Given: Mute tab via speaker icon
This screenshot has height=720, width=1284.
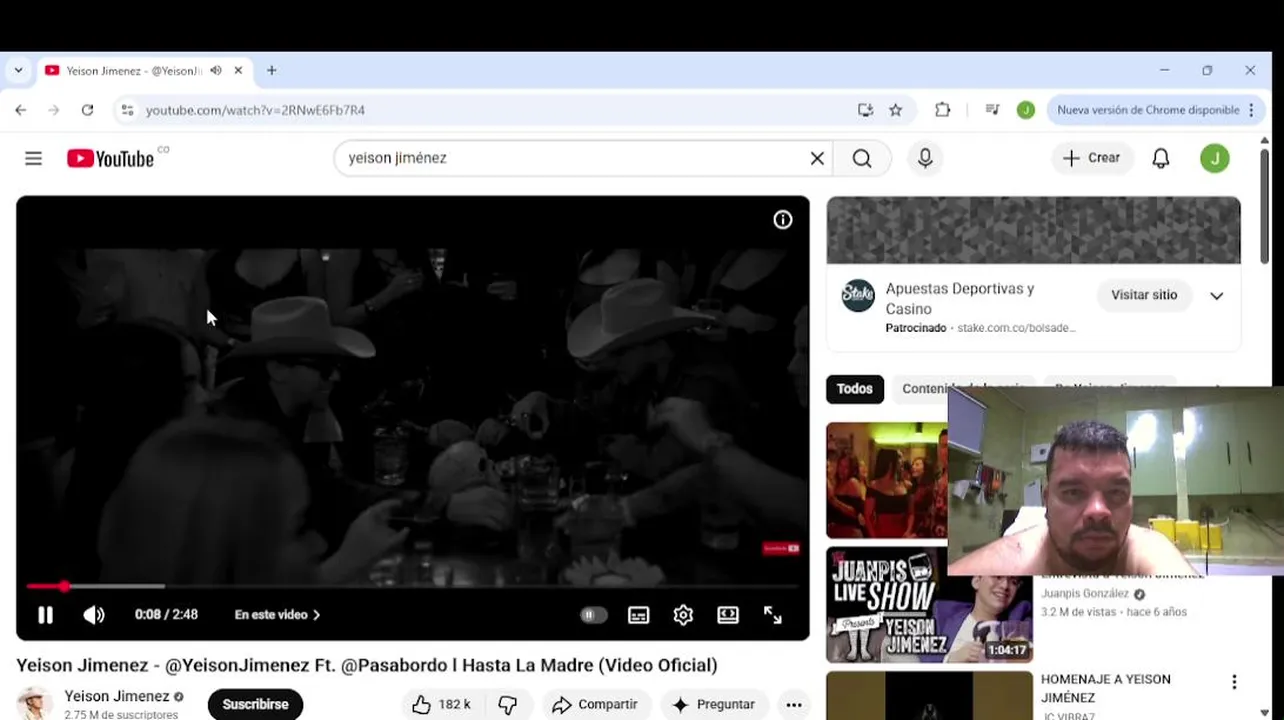Looking at the screenshot, I should [x=215, y=71].
